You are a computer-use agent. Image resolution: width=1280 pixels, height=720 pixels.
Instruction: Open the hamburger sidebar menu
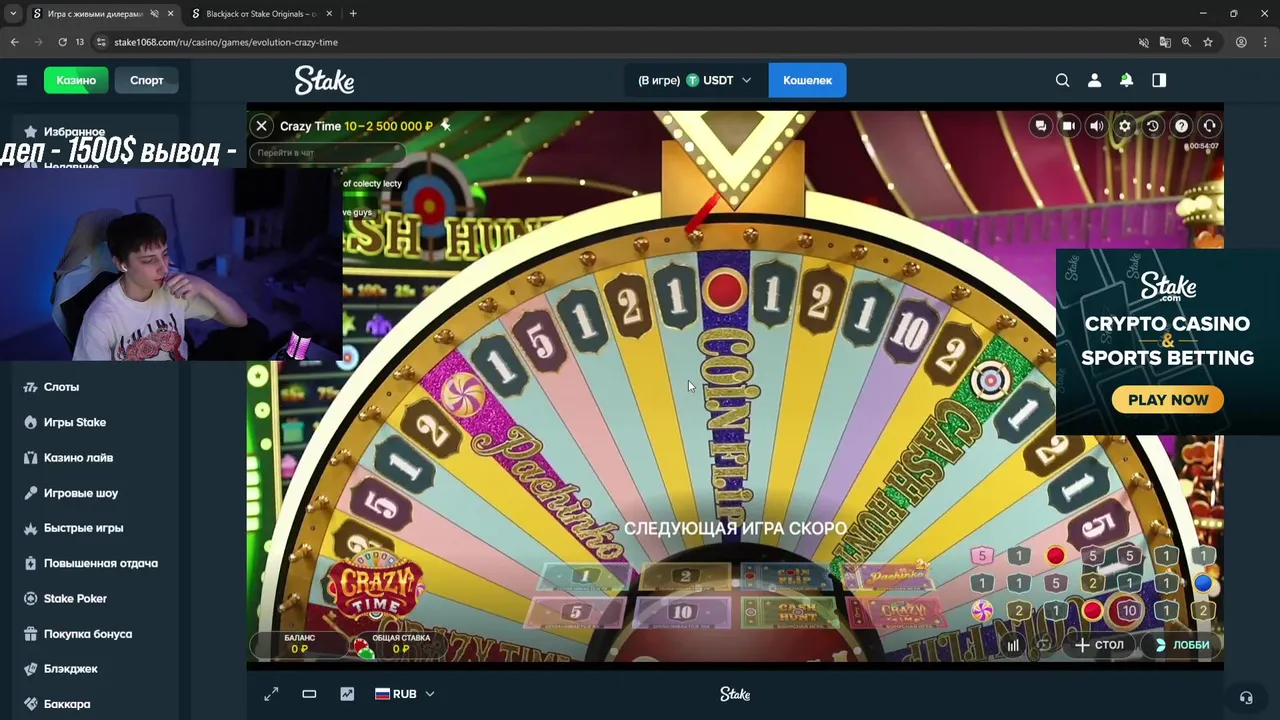(x=21, y=80)
